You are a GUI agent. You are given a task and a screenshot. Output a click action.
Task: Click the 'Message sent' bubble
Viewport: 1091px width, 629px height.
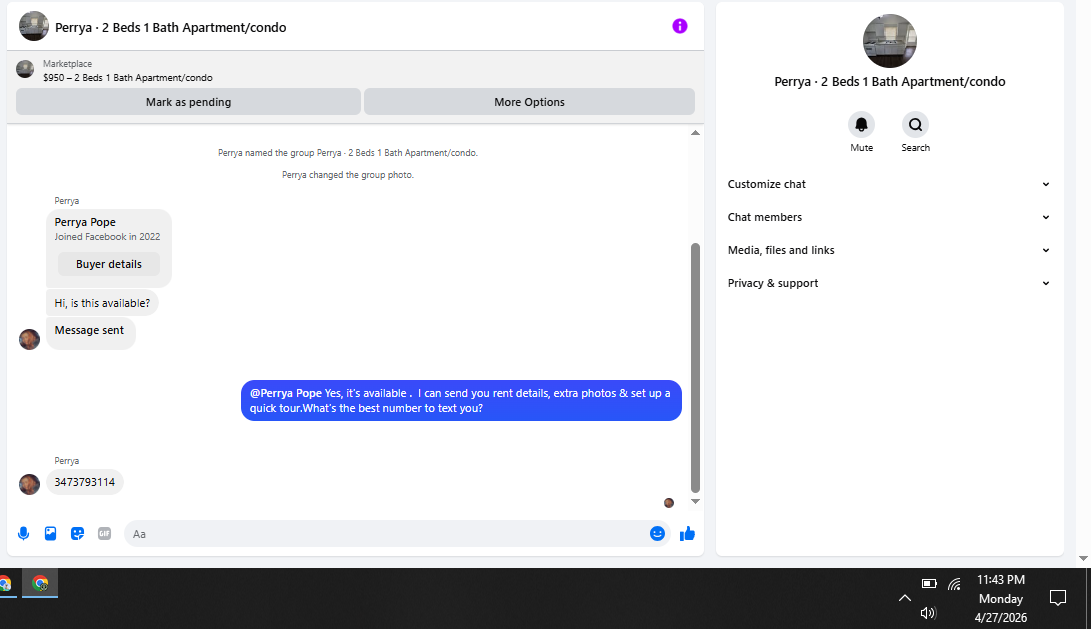(90, 333)
